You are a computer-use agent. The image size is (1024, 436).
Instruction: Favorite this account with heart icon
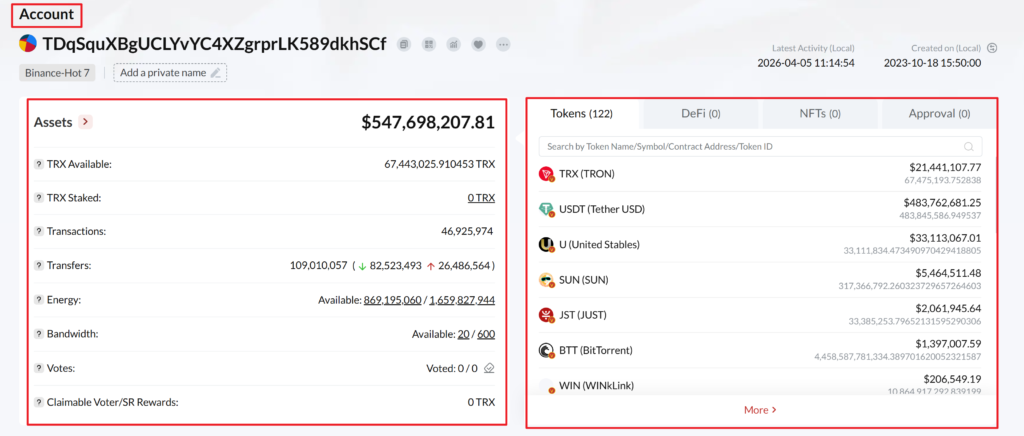point(479,44)
